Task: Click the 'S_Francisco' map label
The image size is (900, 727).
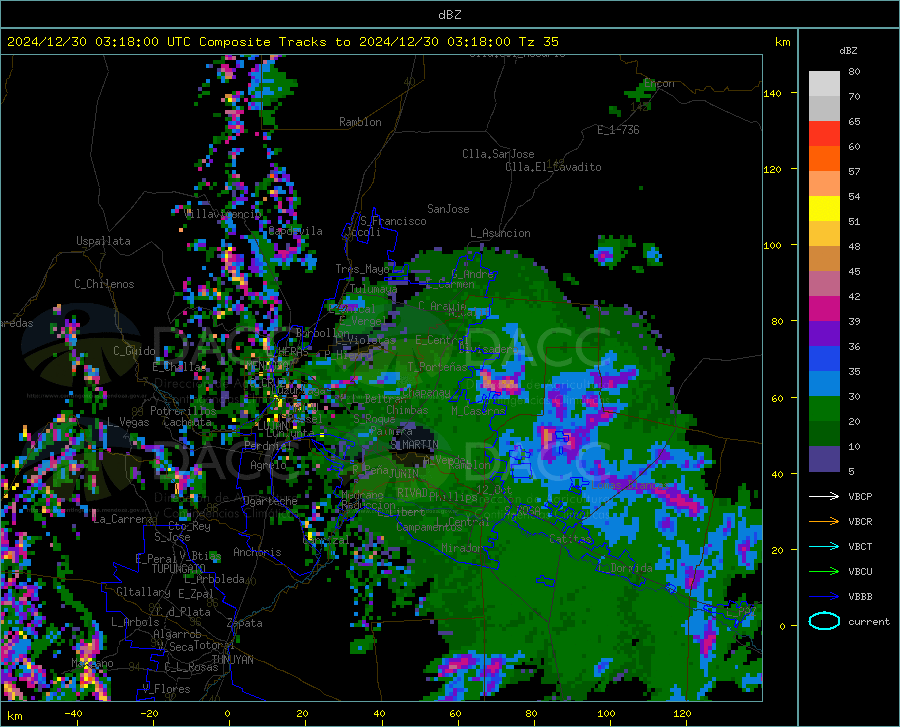Action: point(393,221)
